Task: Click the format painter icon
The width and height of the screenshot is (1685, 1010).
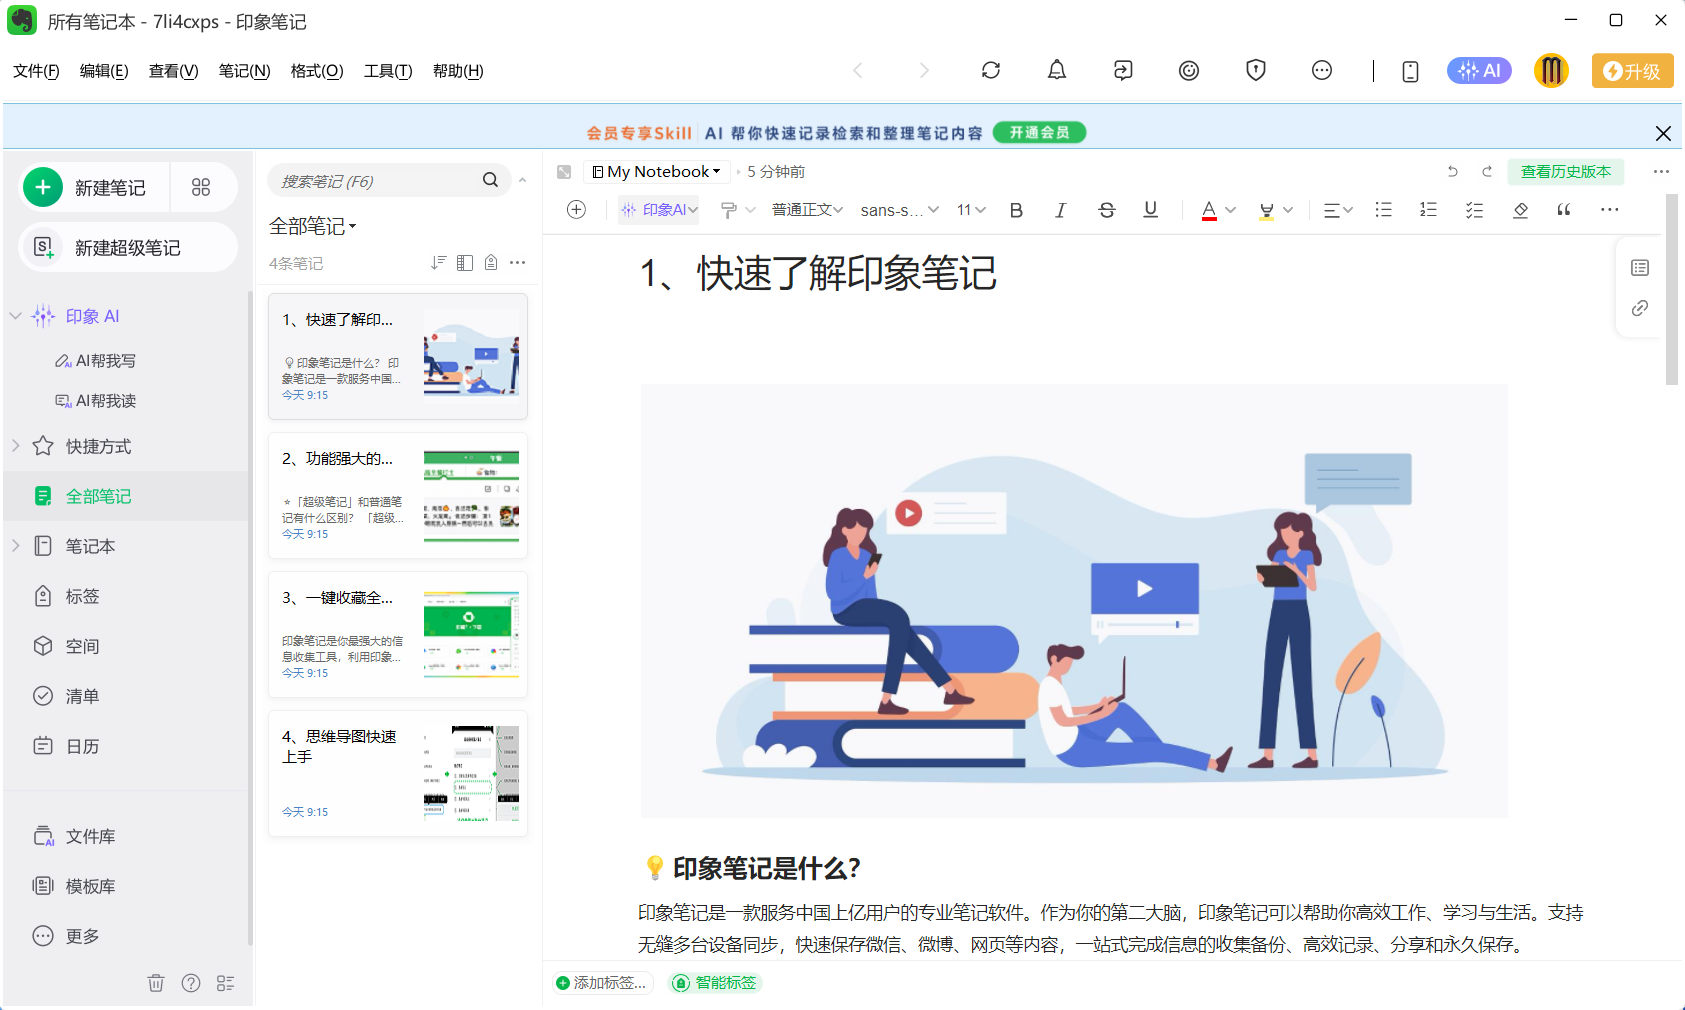Action: (728, 209)
